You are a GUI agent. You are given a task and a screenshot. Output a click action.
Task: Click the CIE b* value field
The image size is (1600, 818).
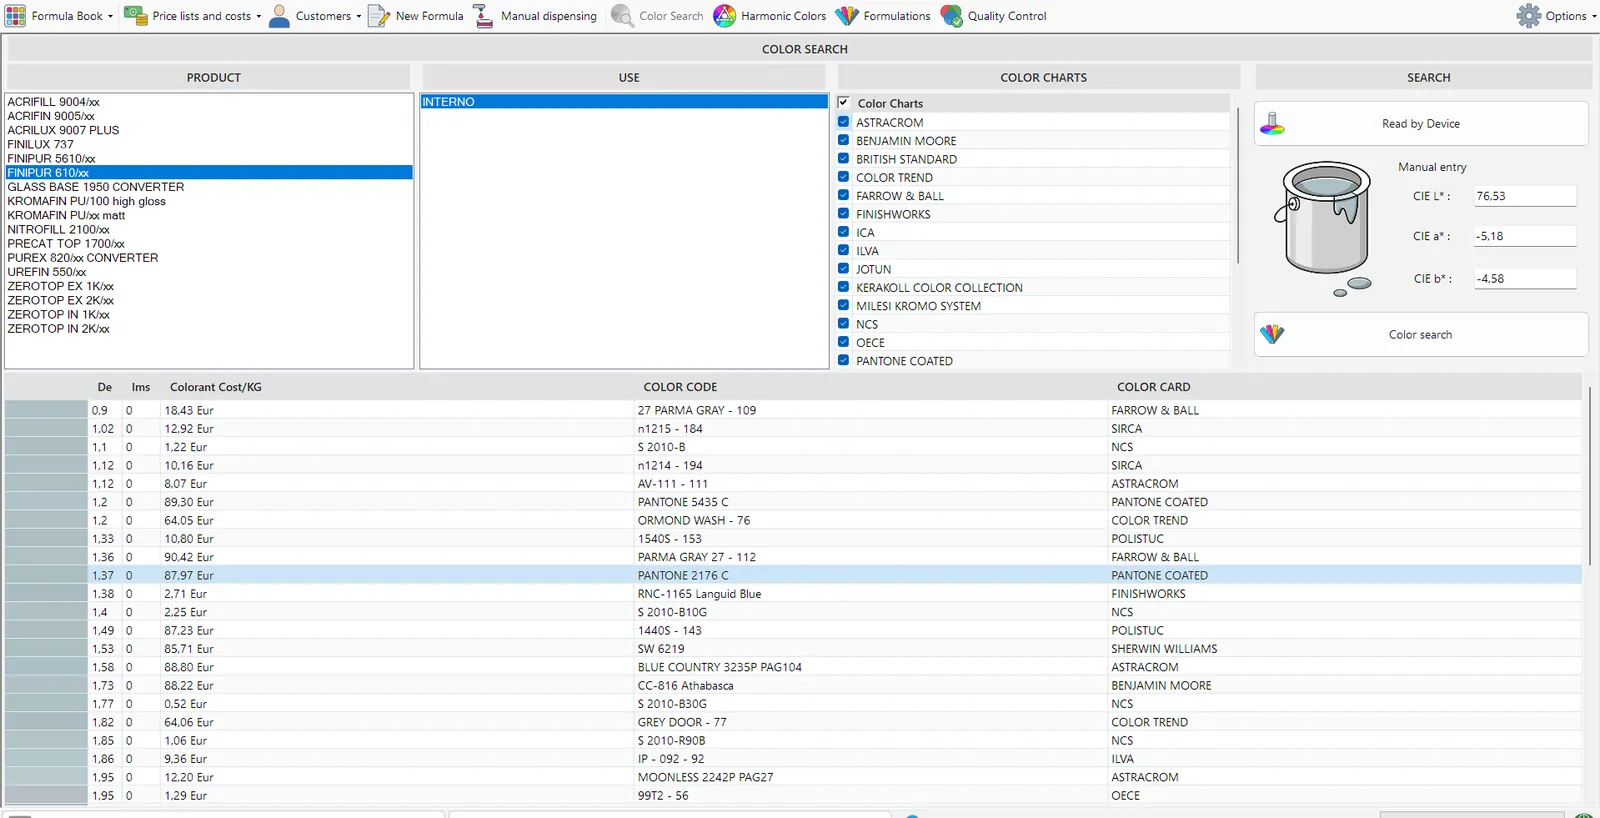tap(1525, 279)
